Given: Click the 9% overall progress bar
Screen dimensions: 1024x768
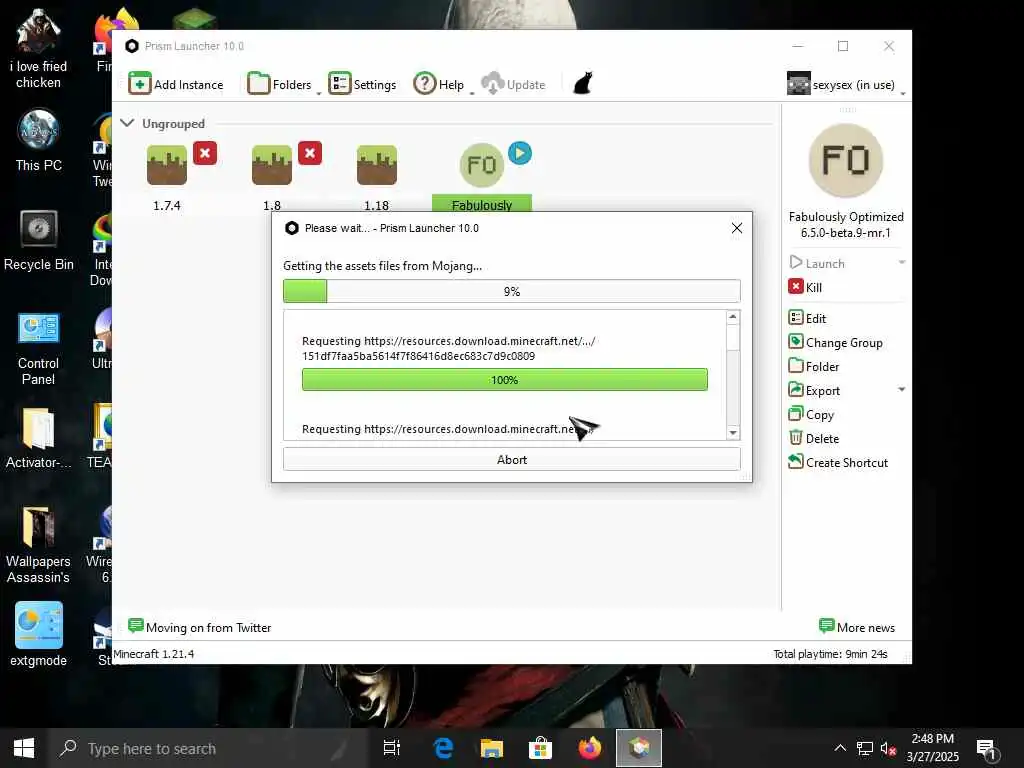Looking at the screenshot, I should coord(512,291).
